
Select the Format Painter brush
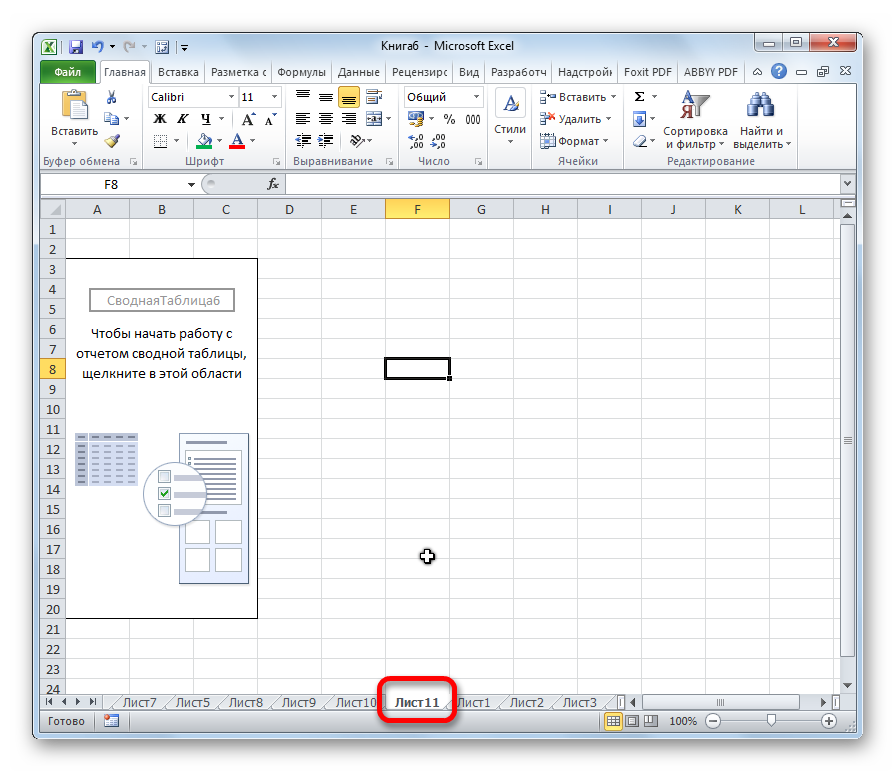pos(113,141)
